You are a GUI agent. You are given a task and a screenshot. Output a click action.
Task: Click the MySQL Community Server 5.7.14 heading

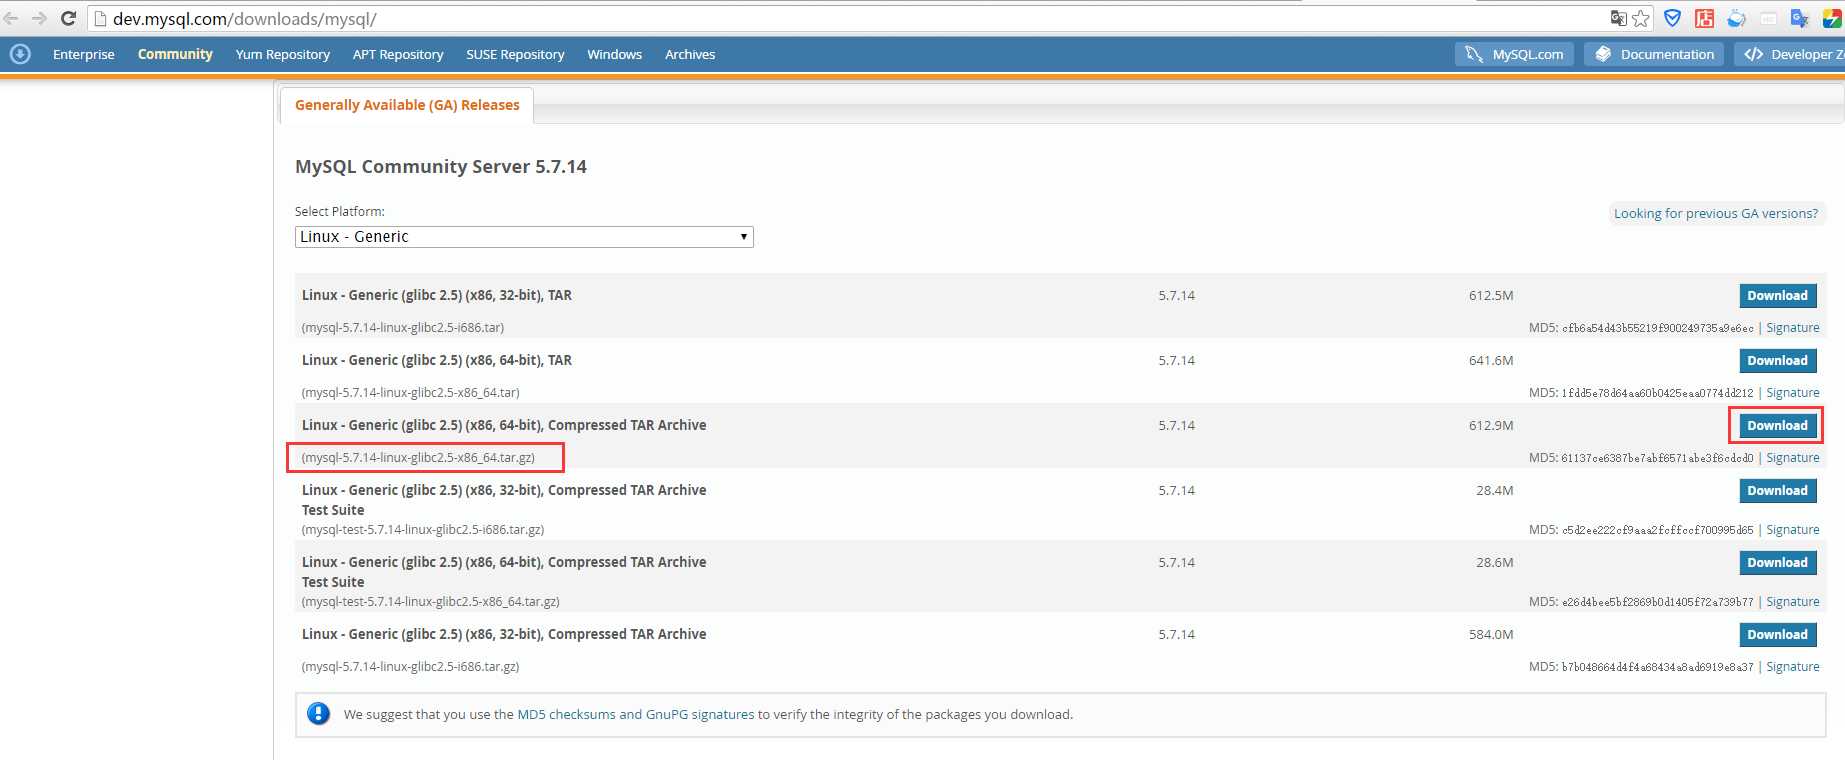[441, 167]
